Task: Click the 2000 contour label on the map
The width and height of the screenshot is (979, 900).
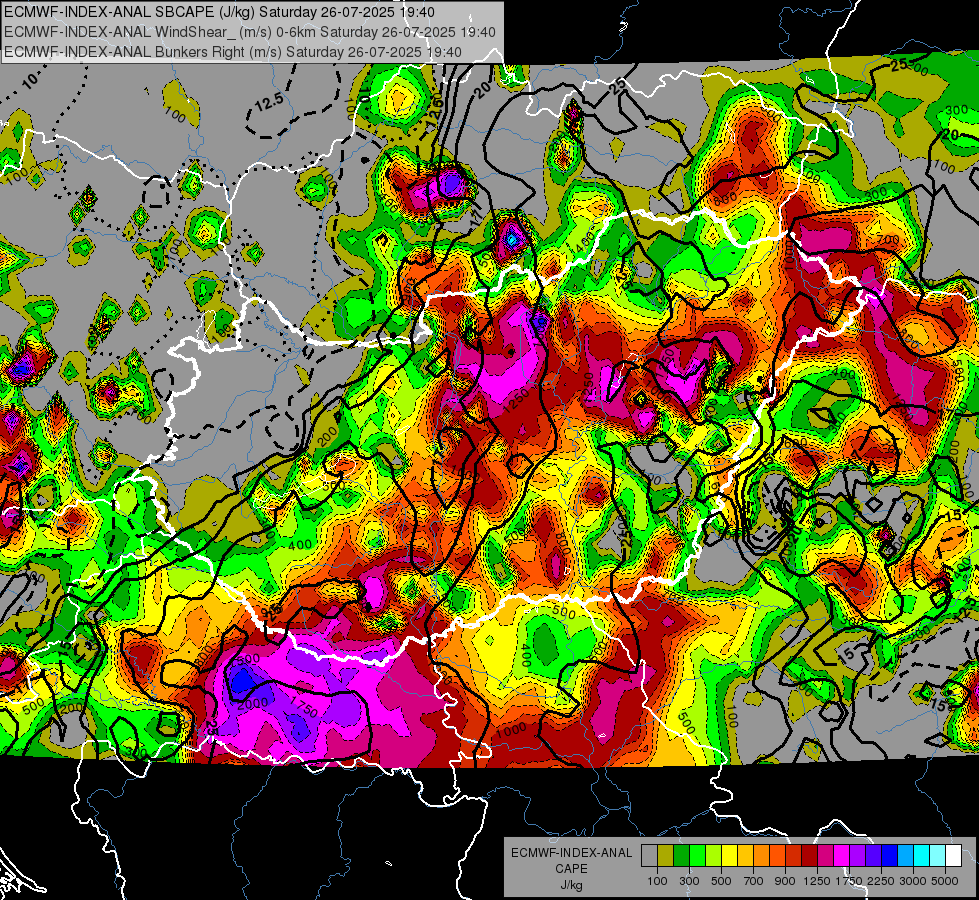Action: [x=253, y=703]
